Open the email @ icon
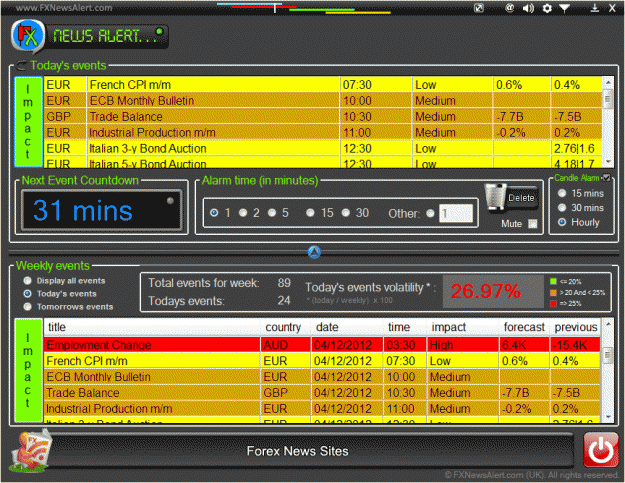The height and width of the screenshot is (483, 625). (x=509, y=8)
